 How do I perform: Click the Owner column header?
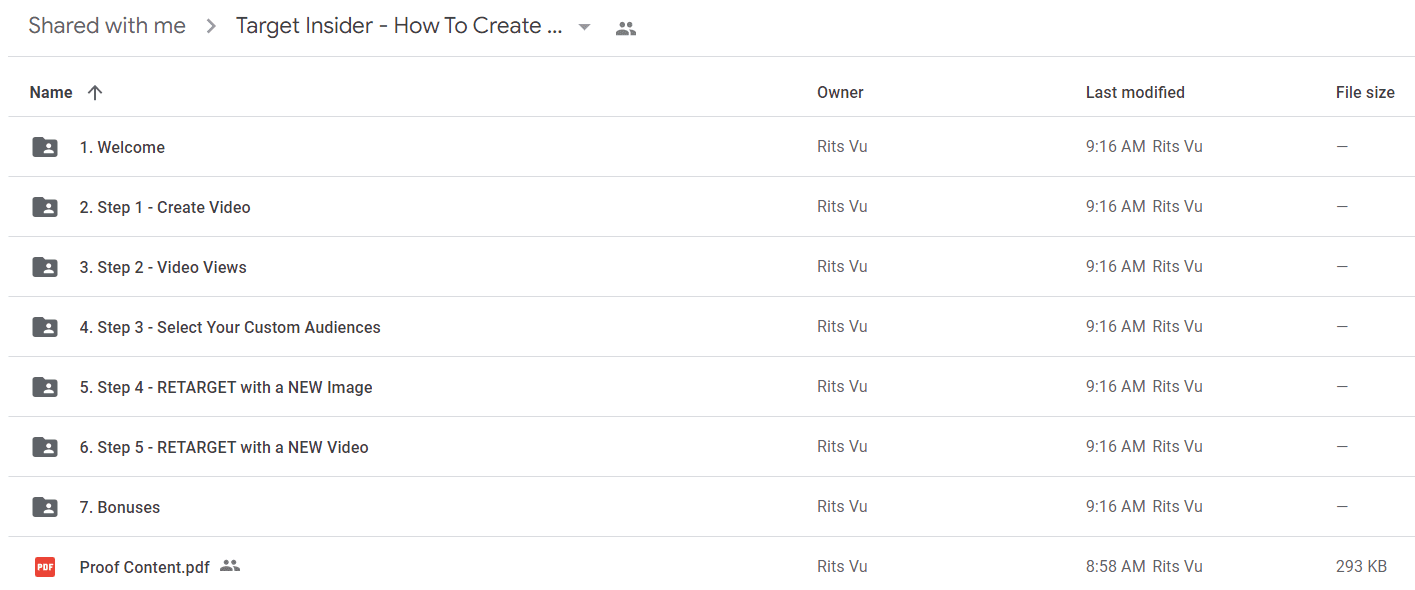click(840, 92)
